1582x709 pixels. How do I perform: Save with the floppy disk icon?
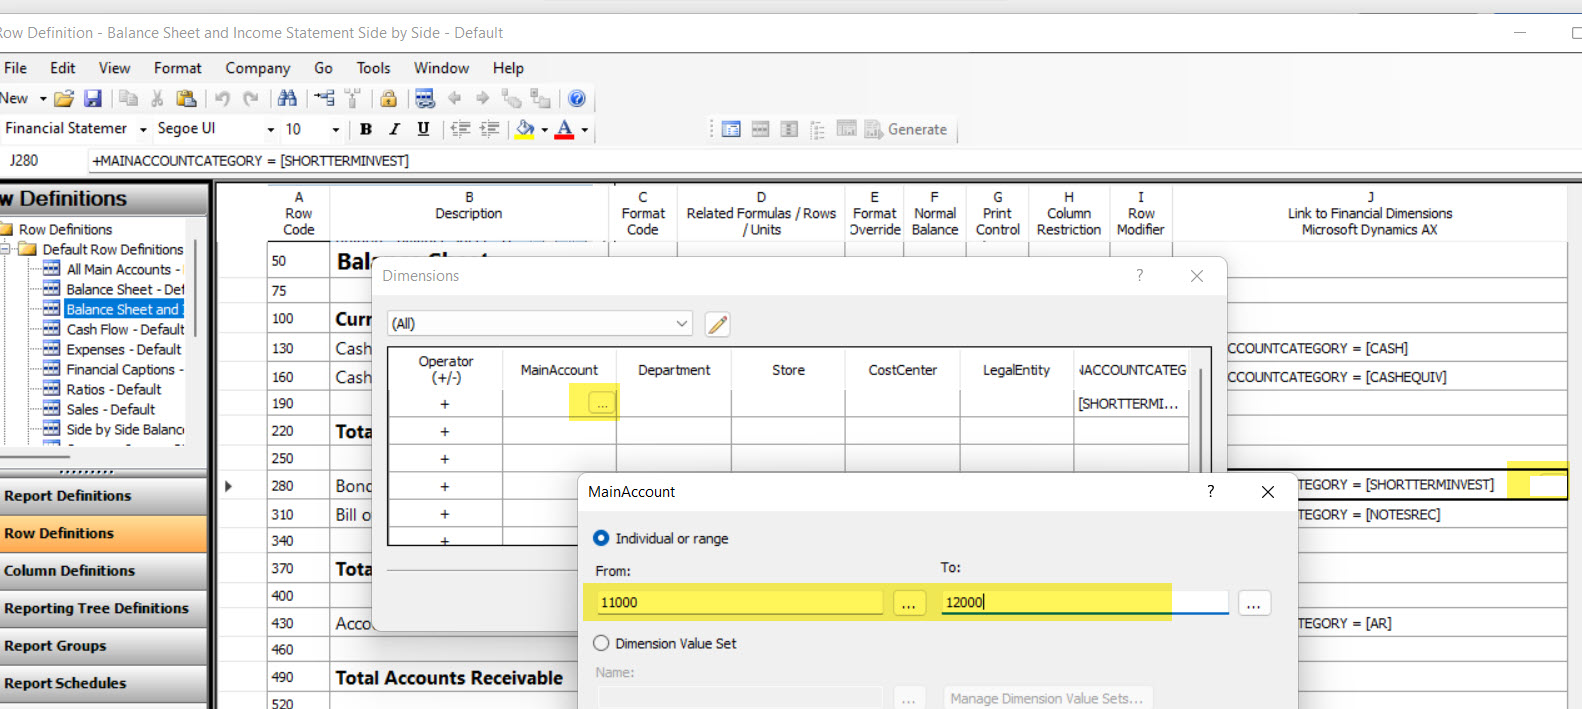[x=93, y=98]
